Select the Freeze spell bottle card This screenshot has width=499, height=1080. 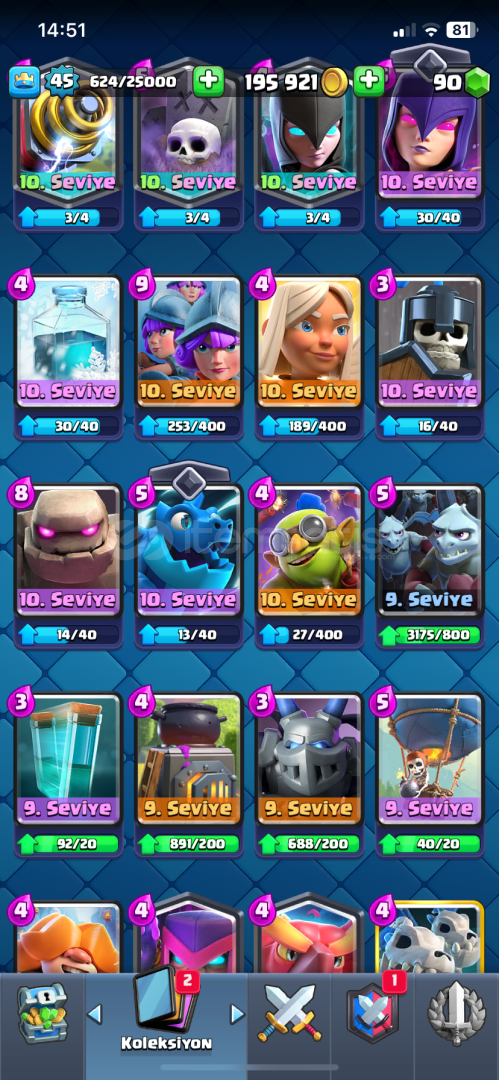coord(68,357)
